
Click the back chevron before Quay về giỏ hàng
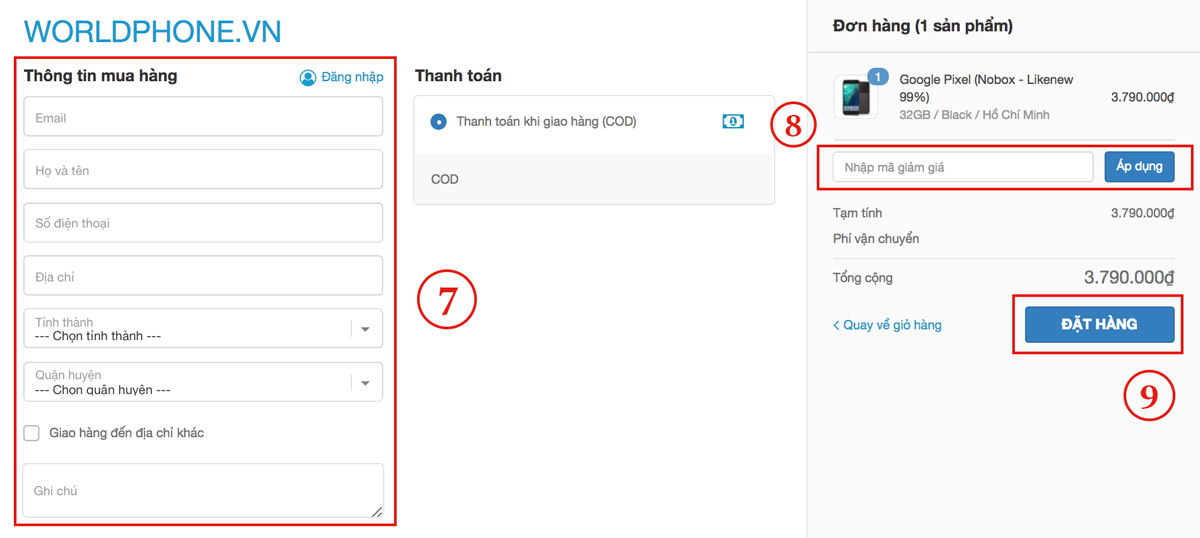836,325
